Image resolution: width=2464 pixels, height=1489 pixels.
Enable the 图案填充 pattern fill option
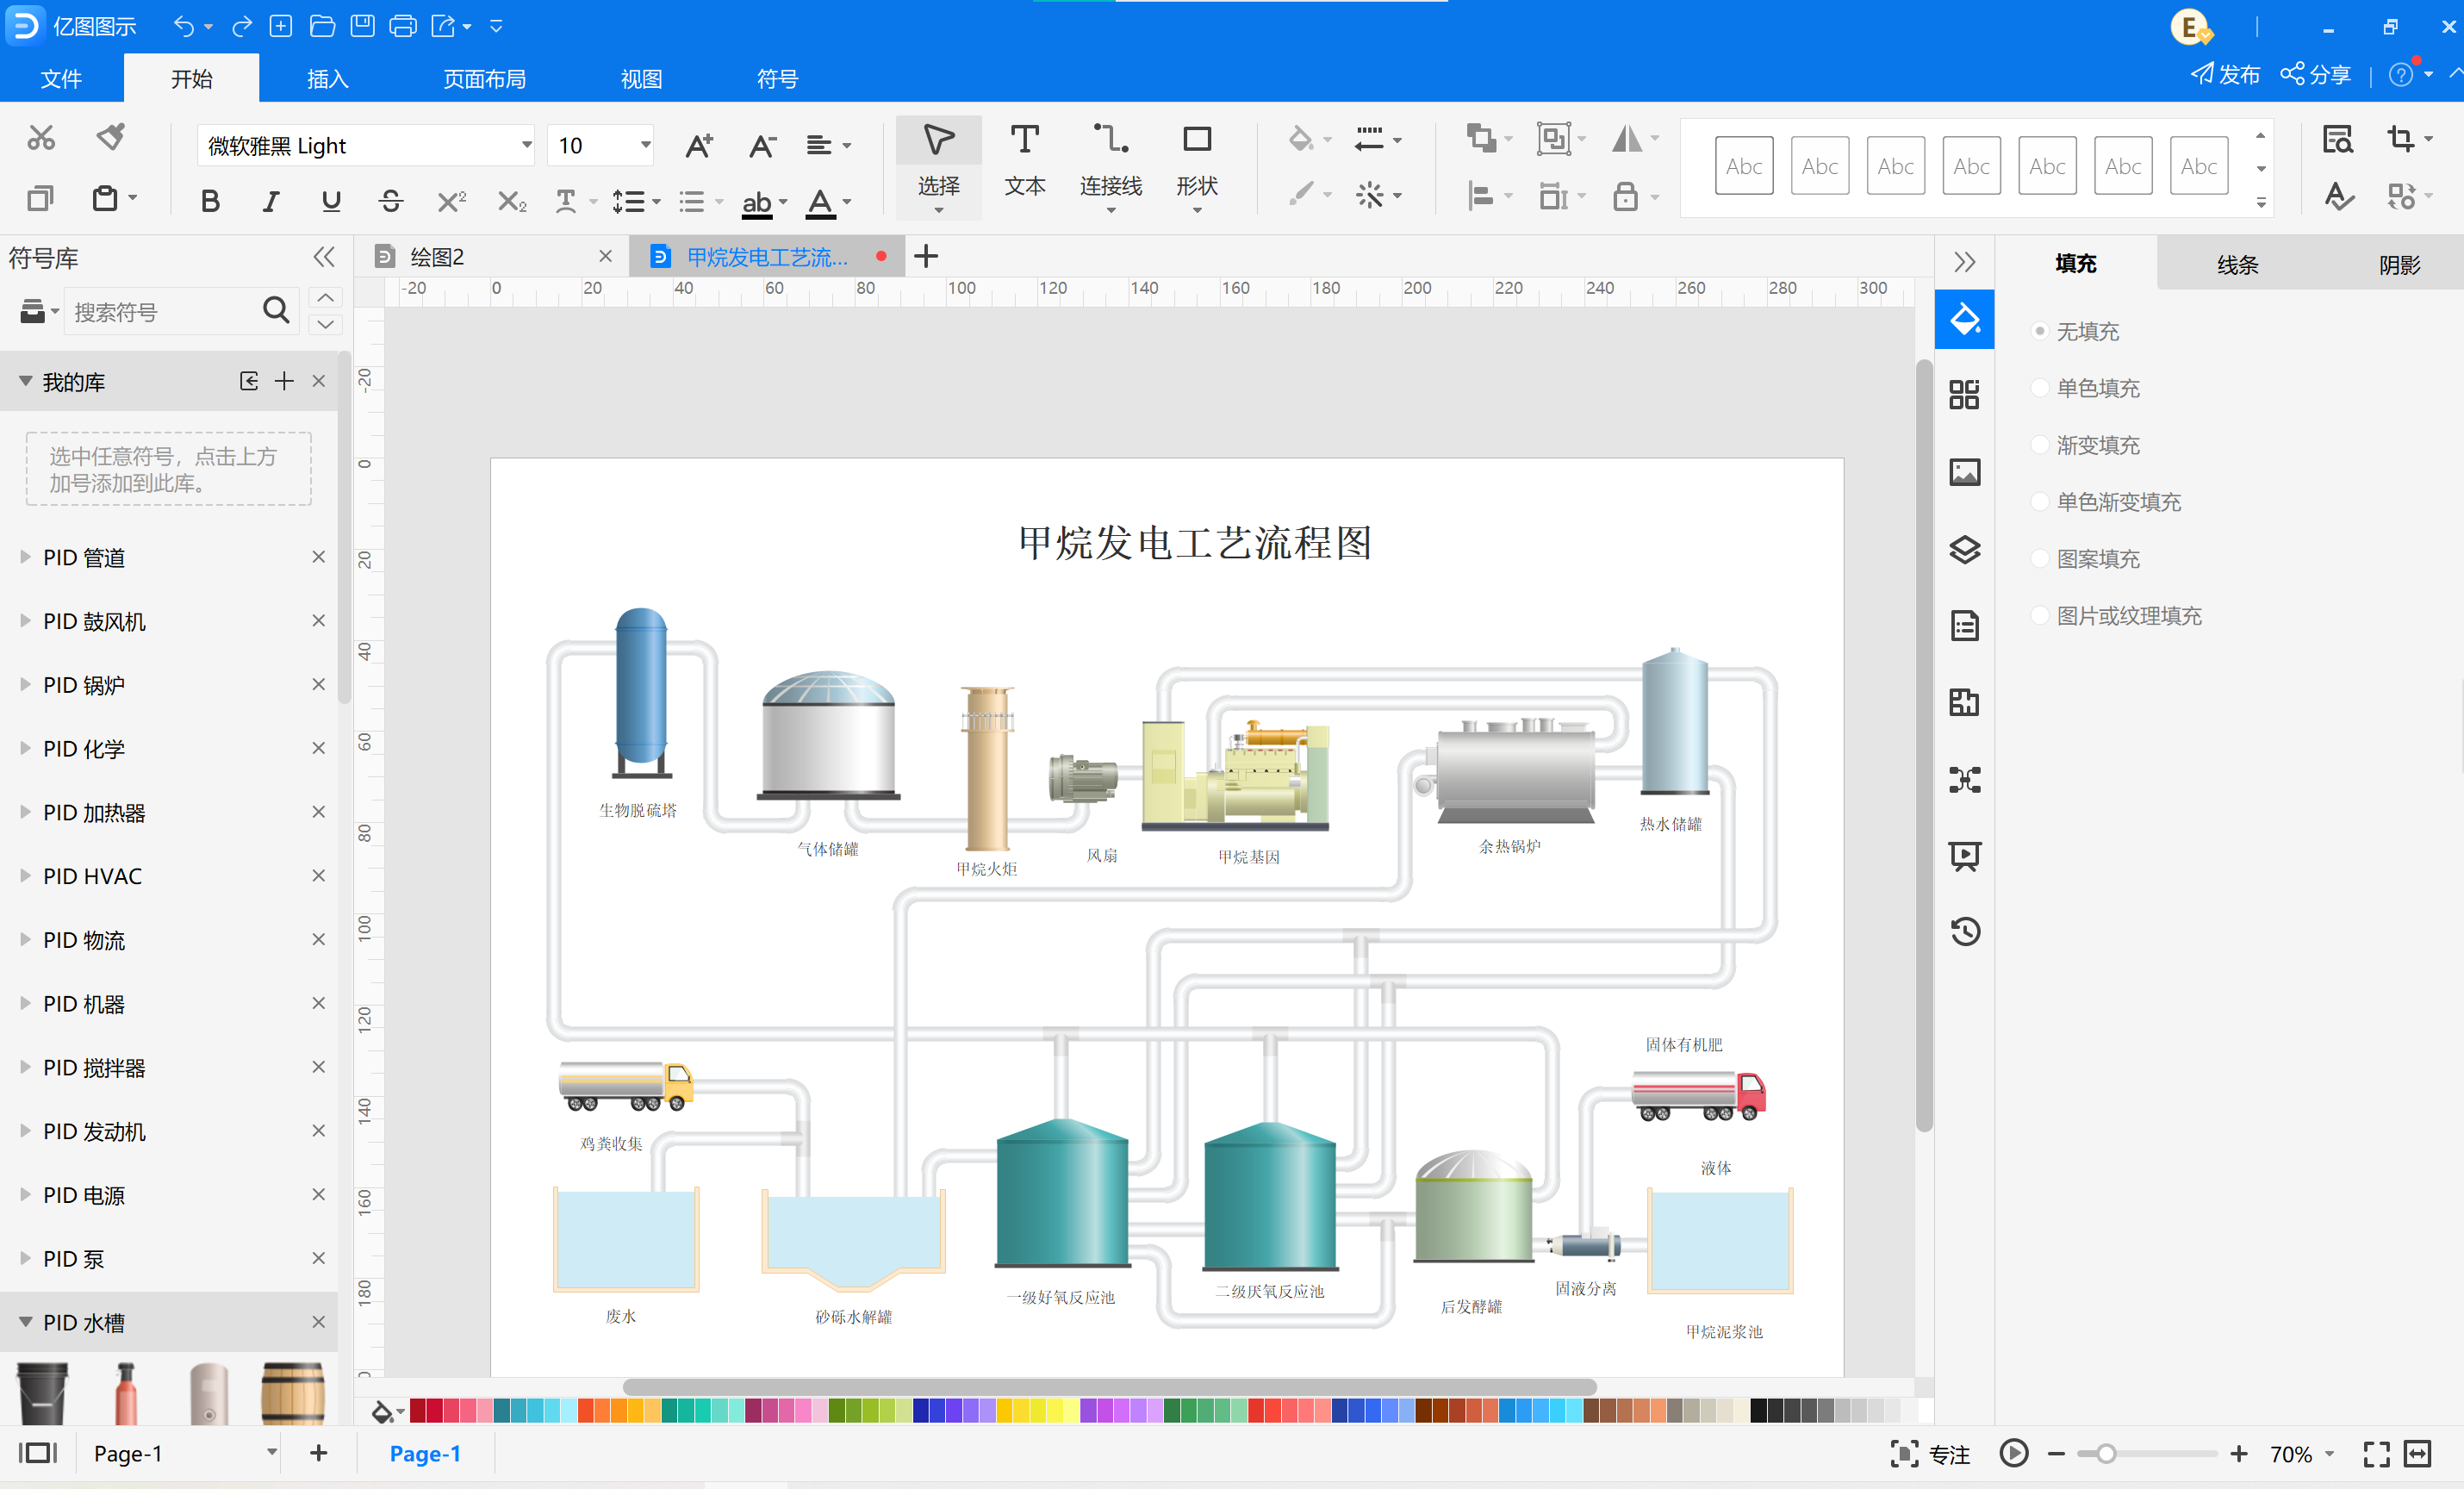(x=2097, y=559)
